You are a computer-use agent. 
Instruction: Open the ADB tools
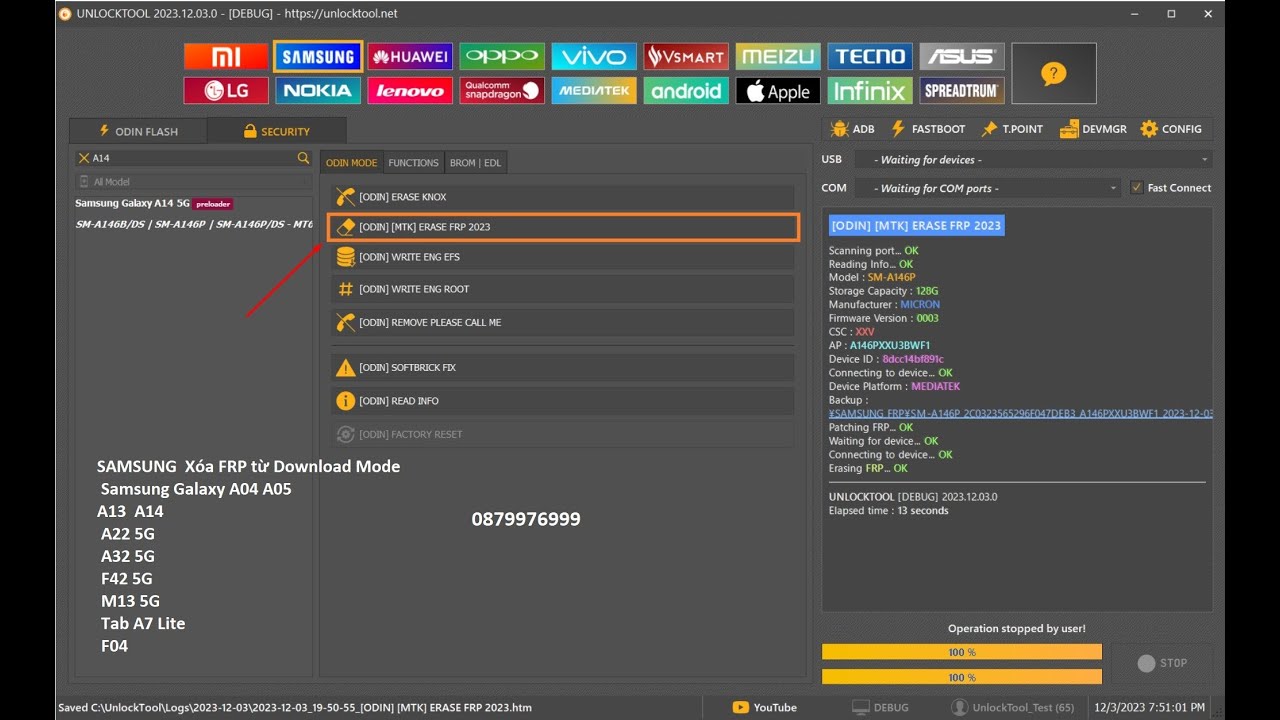point(853,129)
